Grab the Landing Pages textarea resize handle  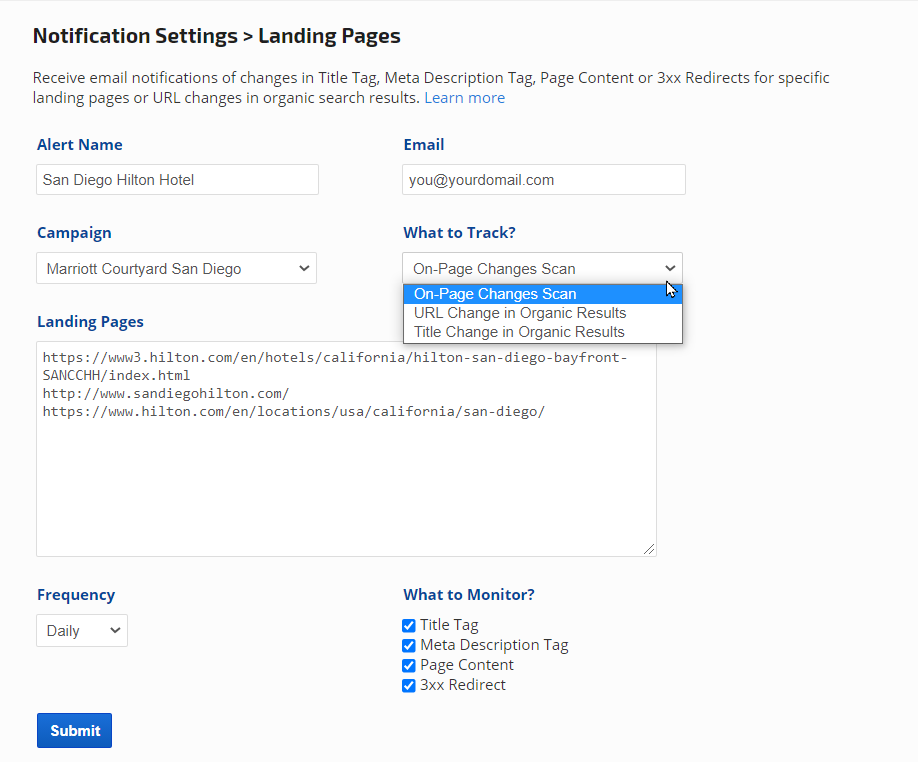point(649,549)
